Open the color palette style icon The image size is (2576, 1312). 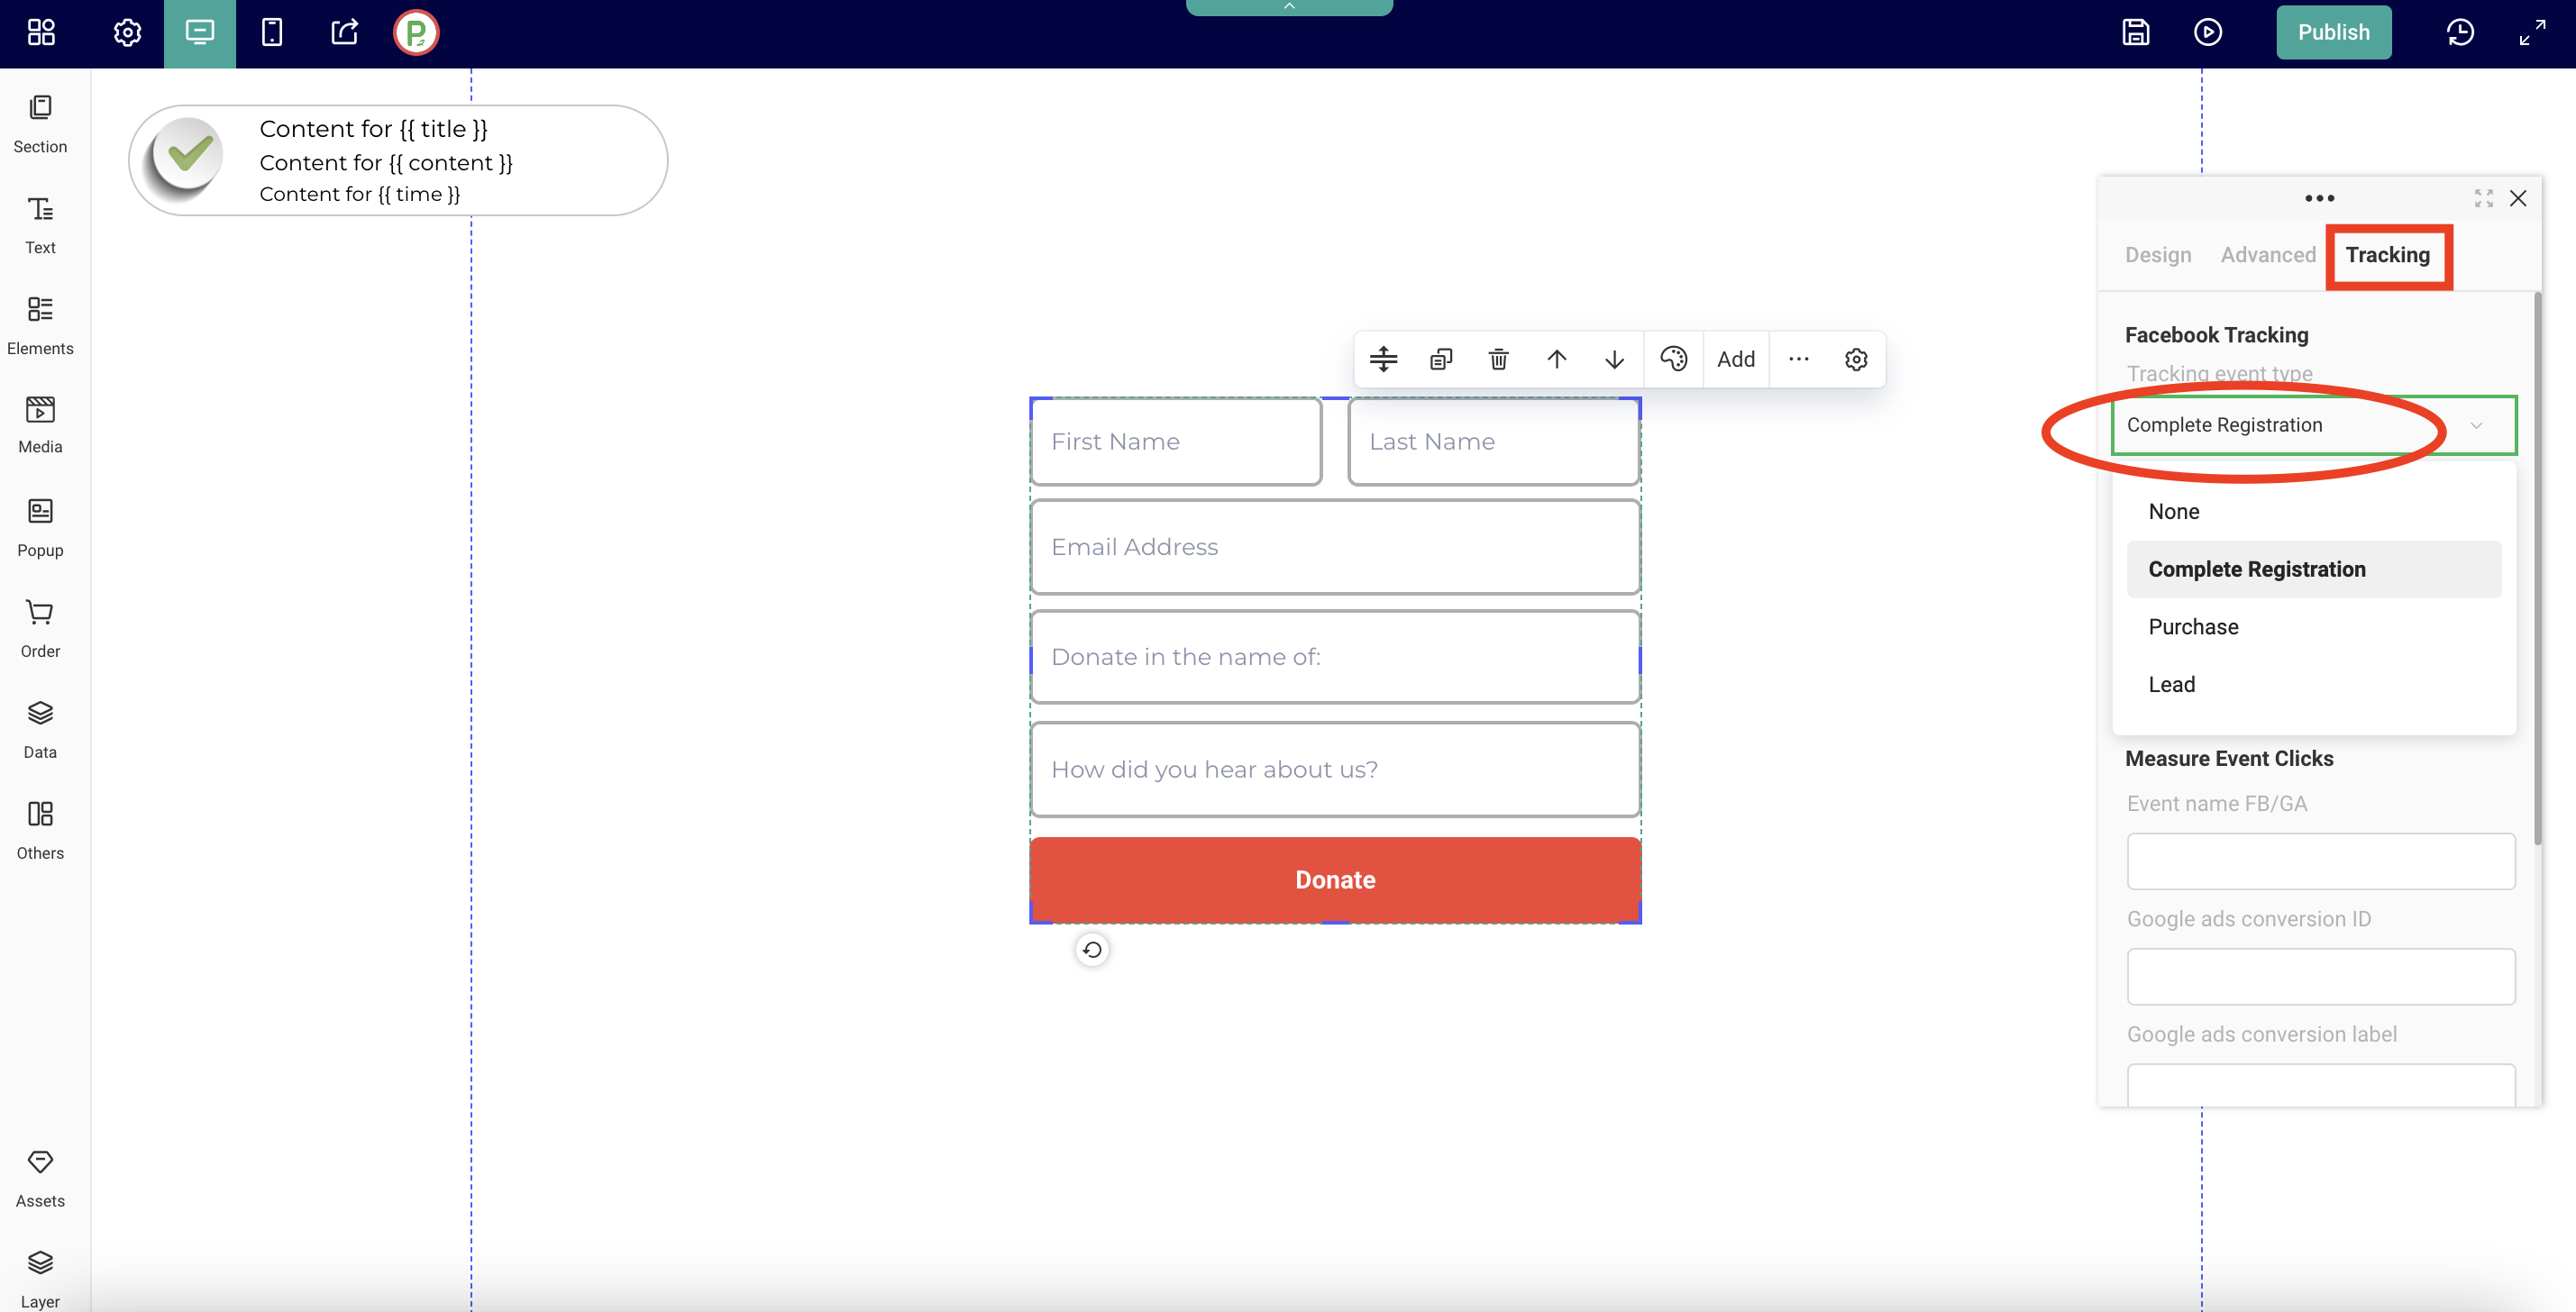[x=1673, y=359]
